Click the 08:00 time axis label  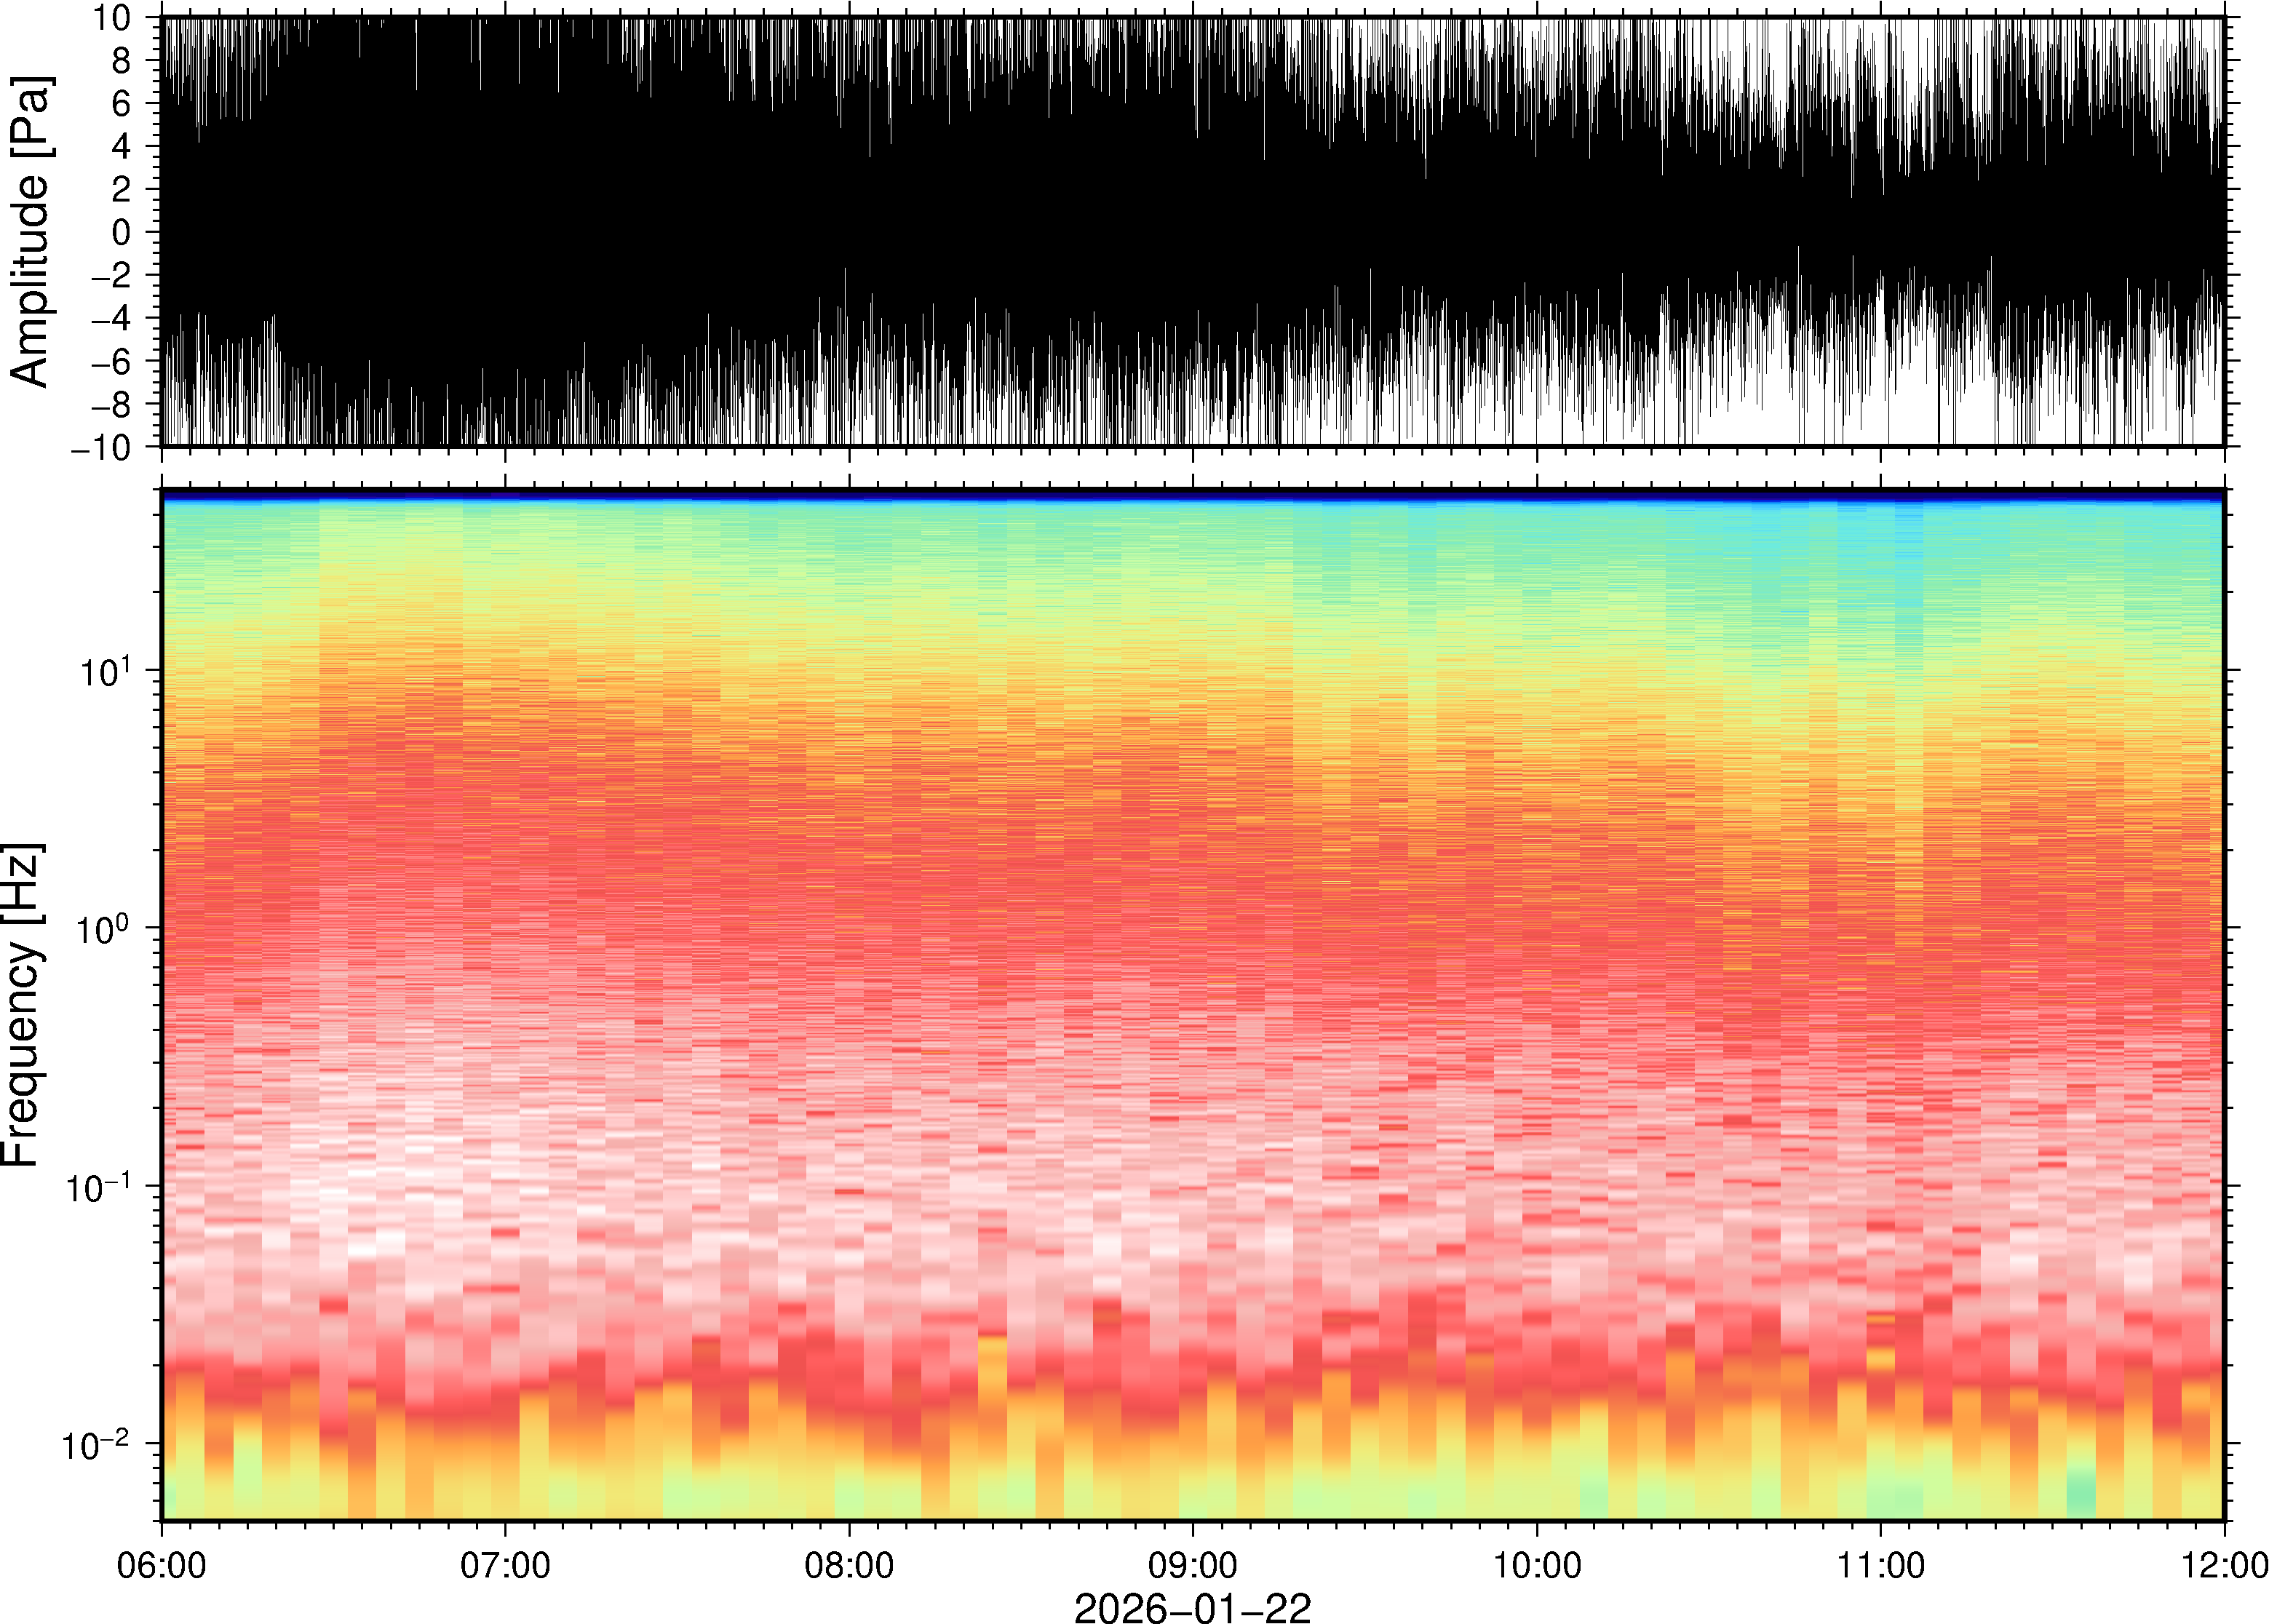click(849, 1565)
